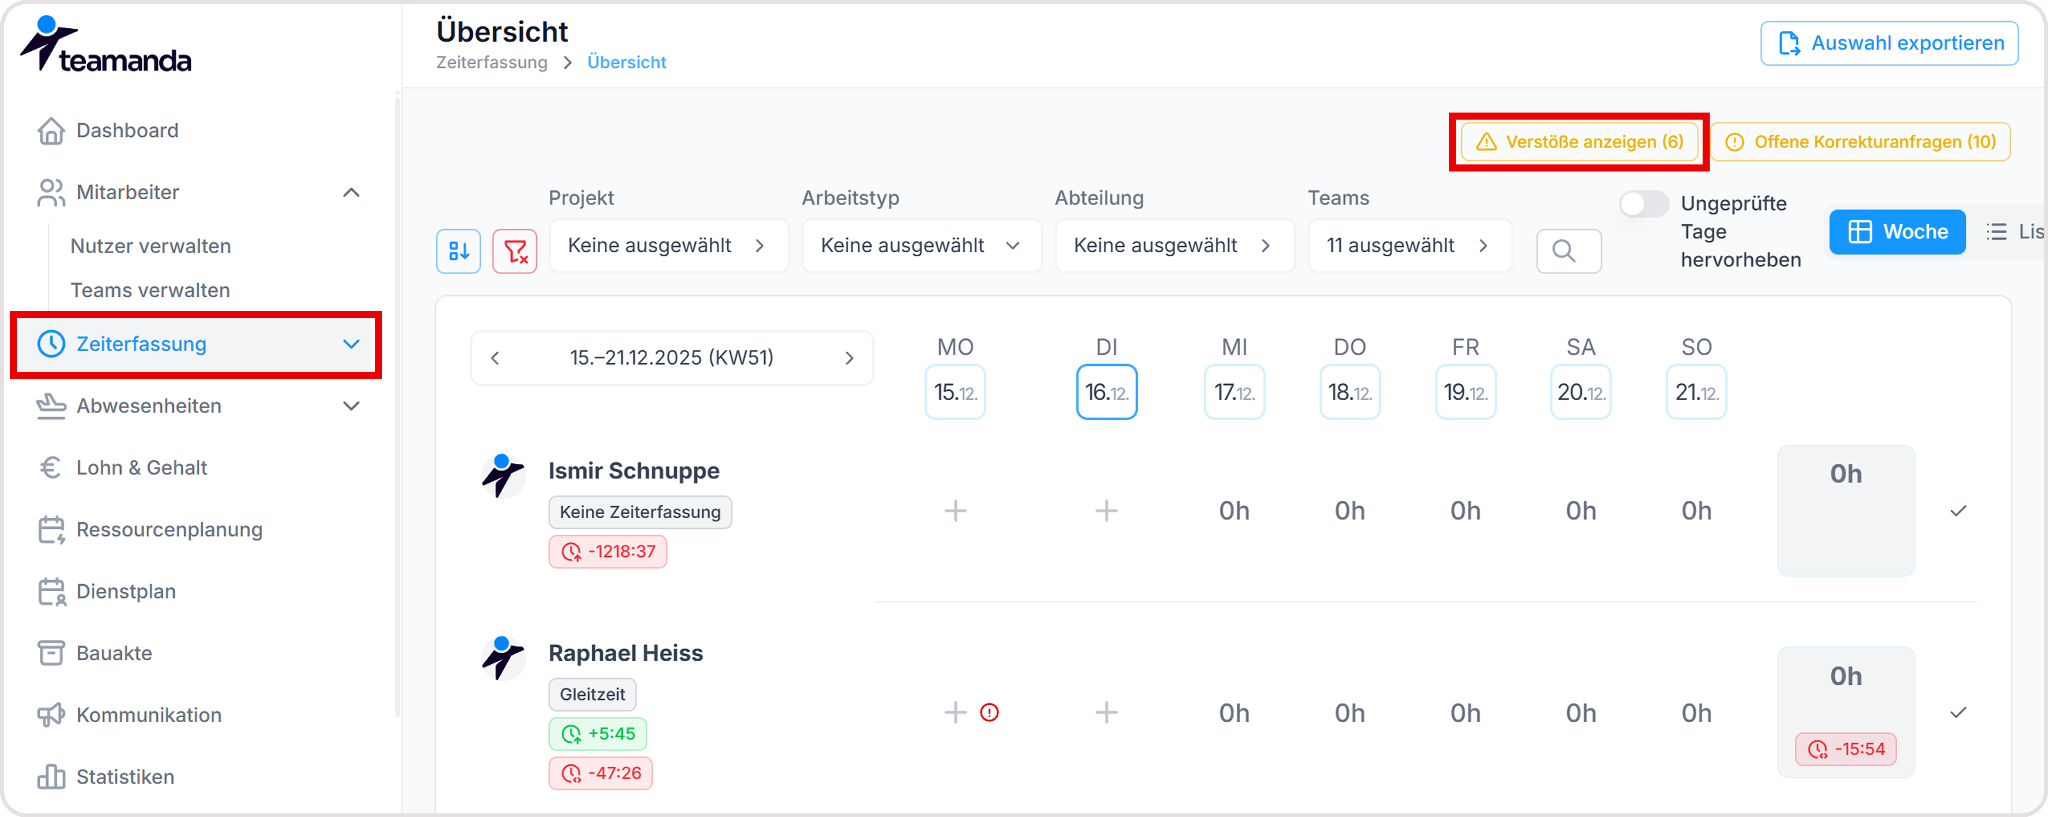Viewport: 2048px width, 817px height.
Task: Add Monday entry for Raphael Heiss
Action: [956, 712]
